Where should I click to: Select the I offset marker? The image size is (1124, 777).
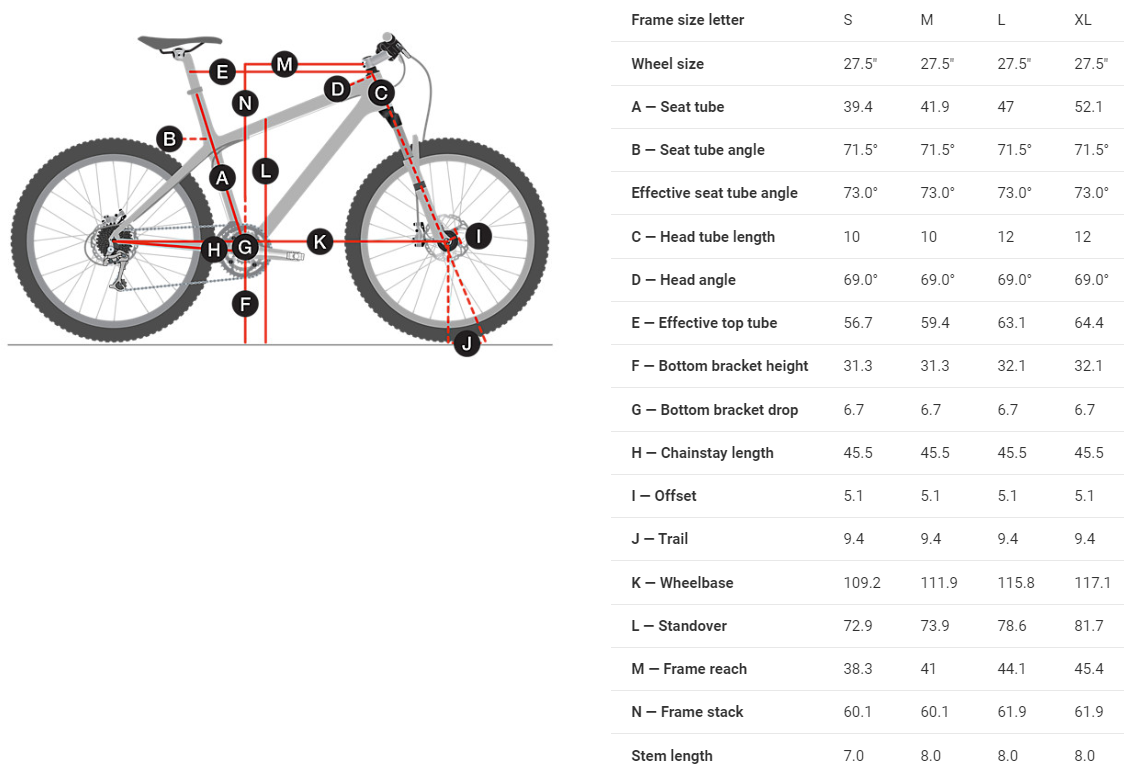[x=479, y=236]
